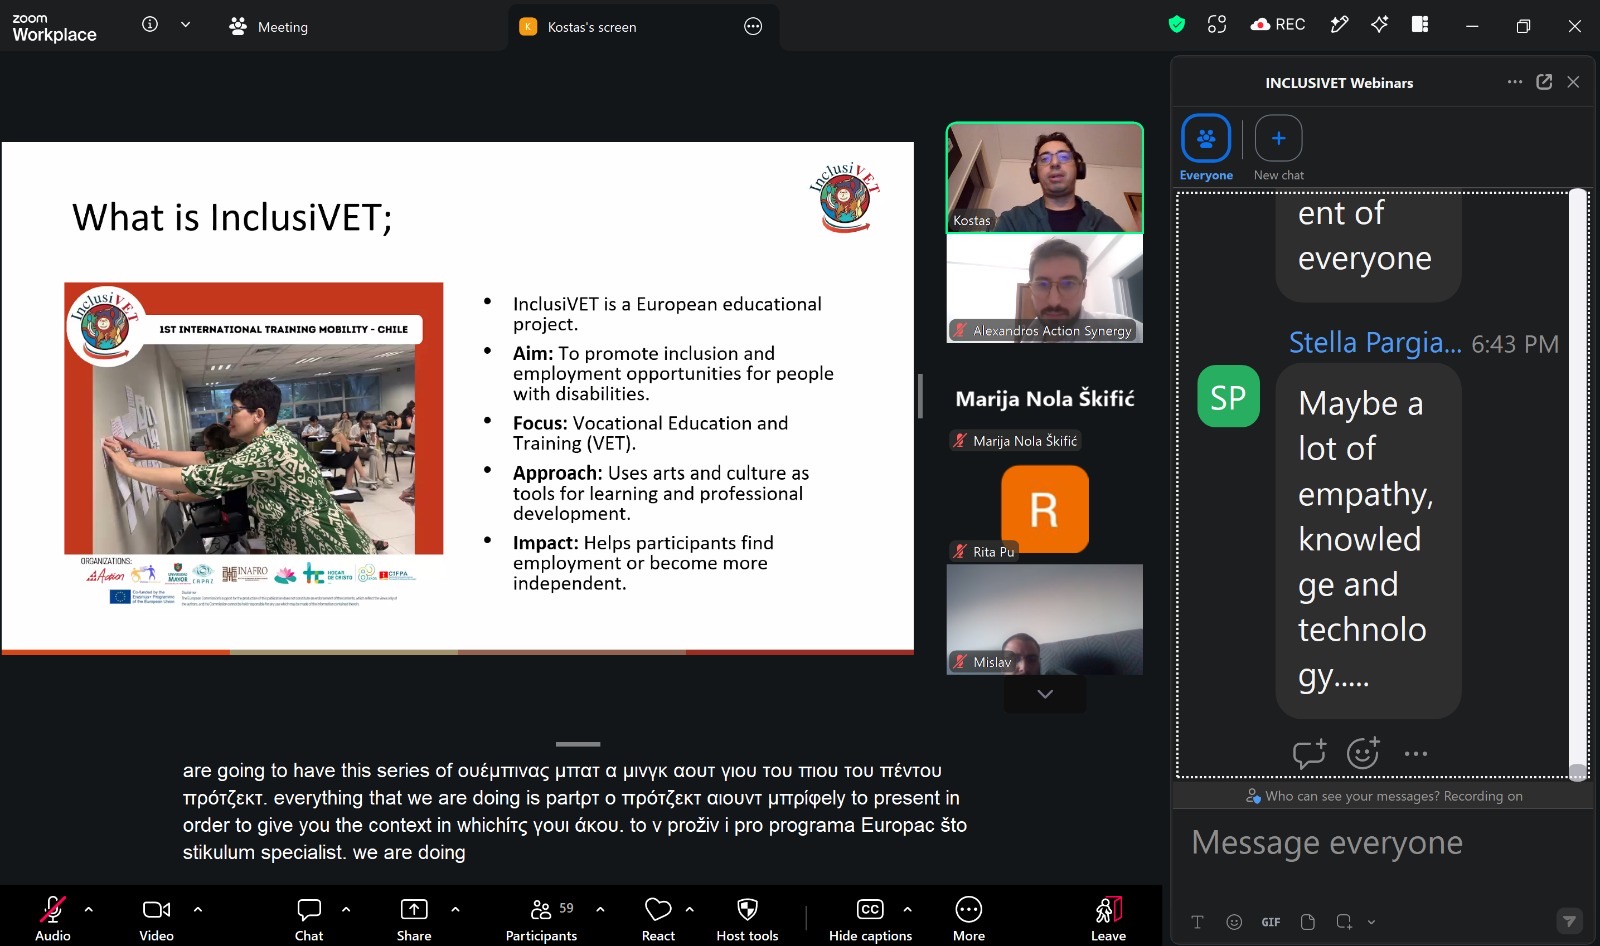
Task: Select the Meeting tab
Action: click(268, 27)
